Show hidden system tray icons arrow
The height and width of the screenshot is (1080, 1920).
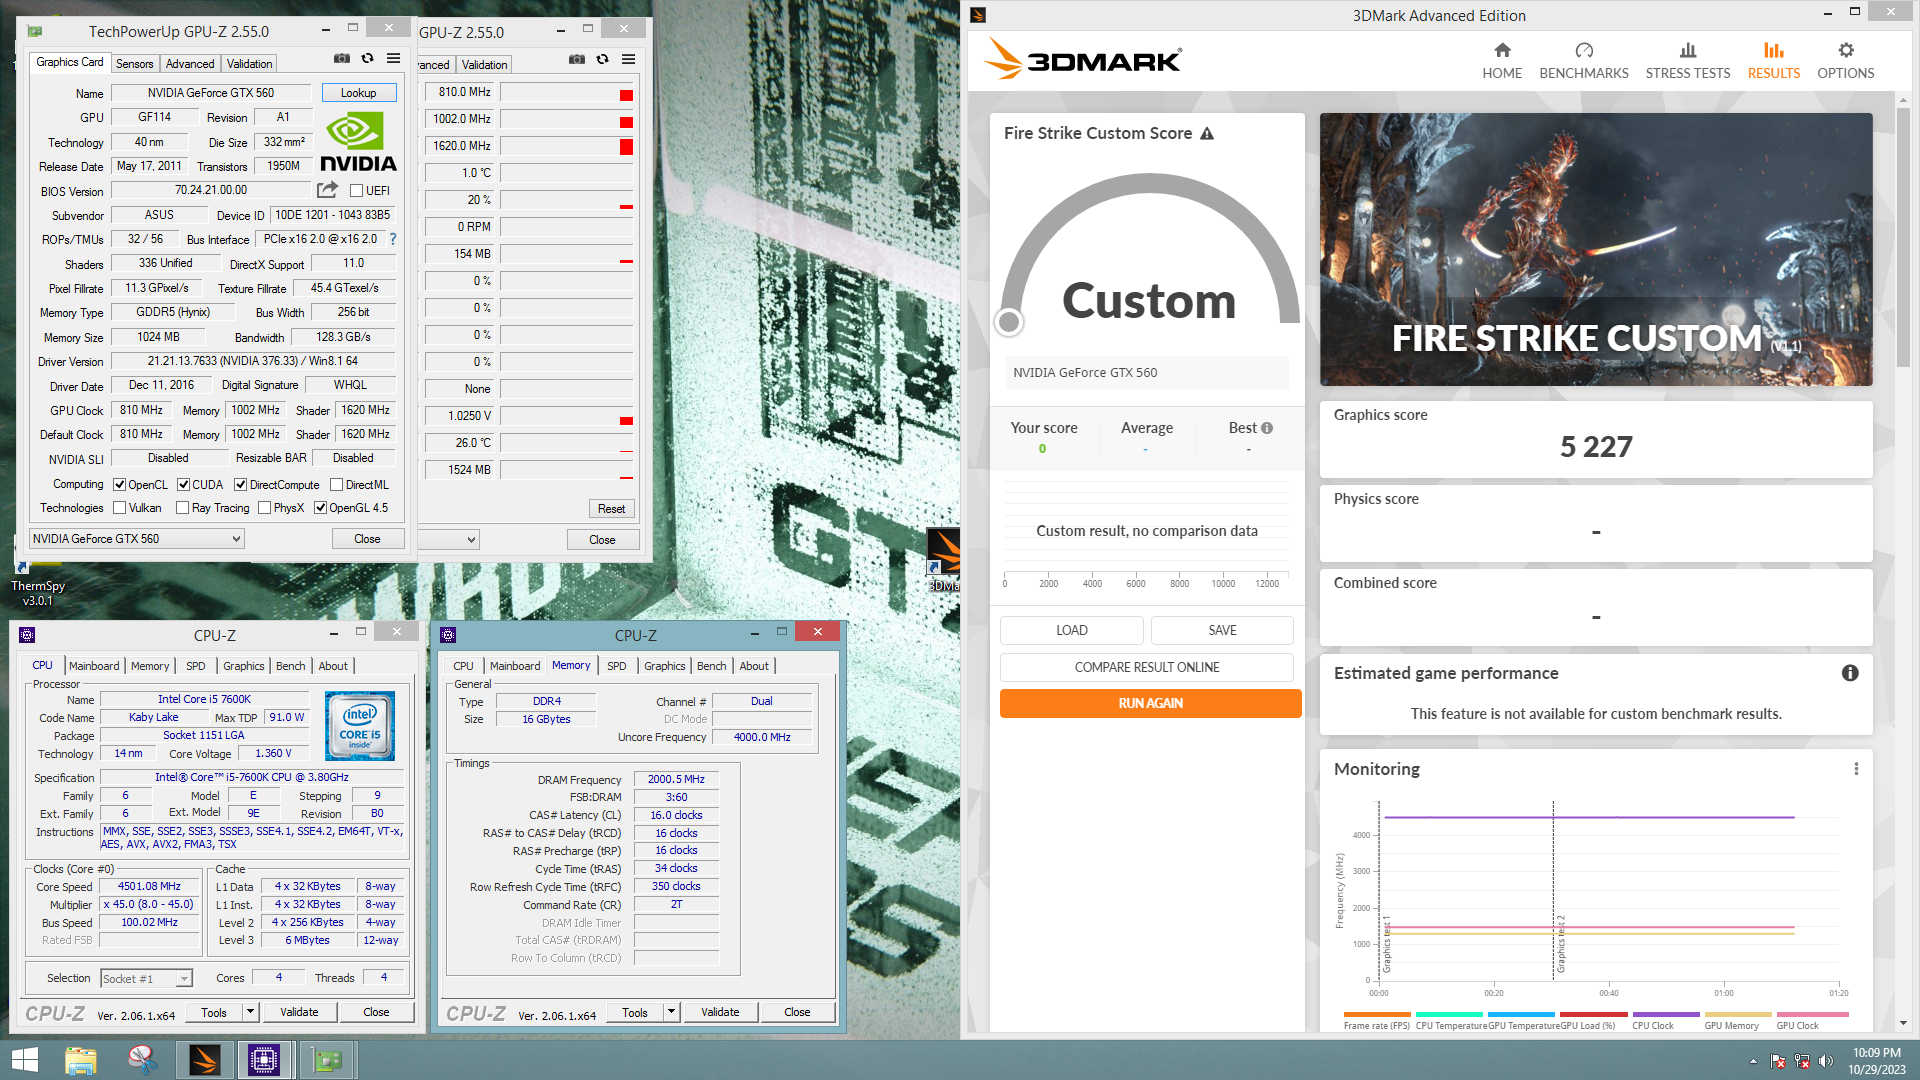click(1753, 1061)
